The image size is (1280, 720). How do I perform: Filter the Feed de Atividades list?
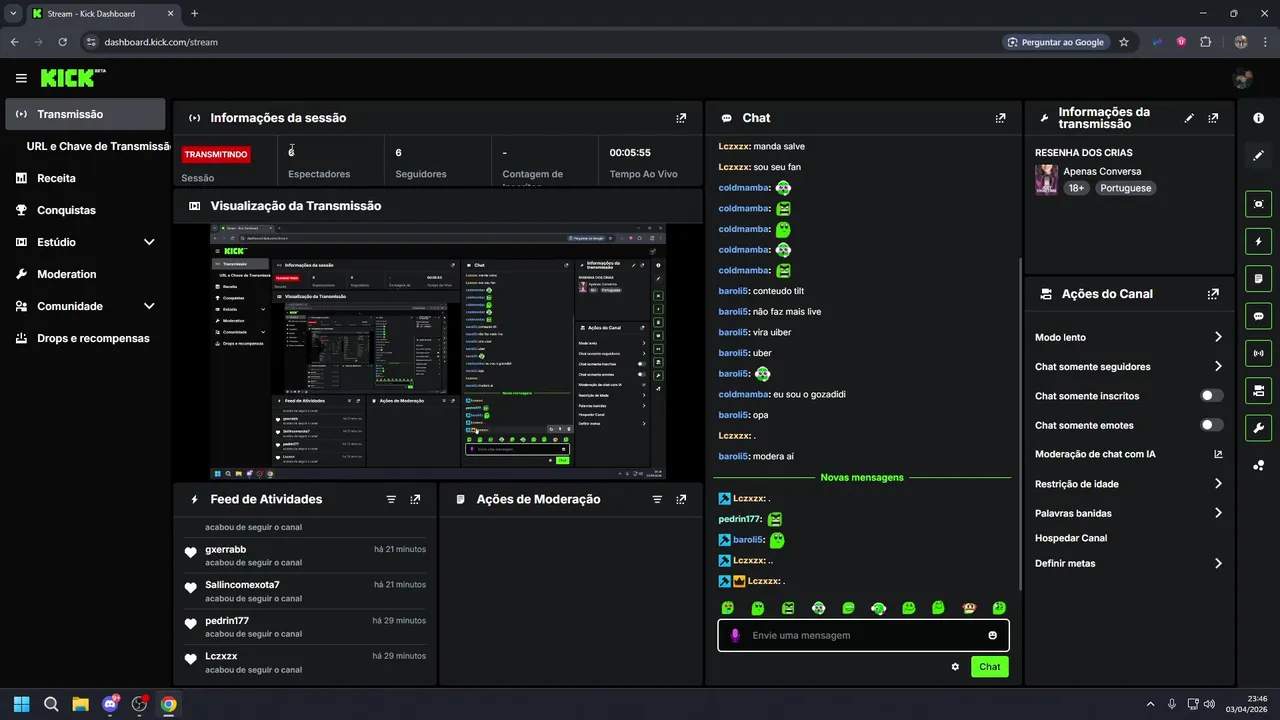(x=391, y=499)
